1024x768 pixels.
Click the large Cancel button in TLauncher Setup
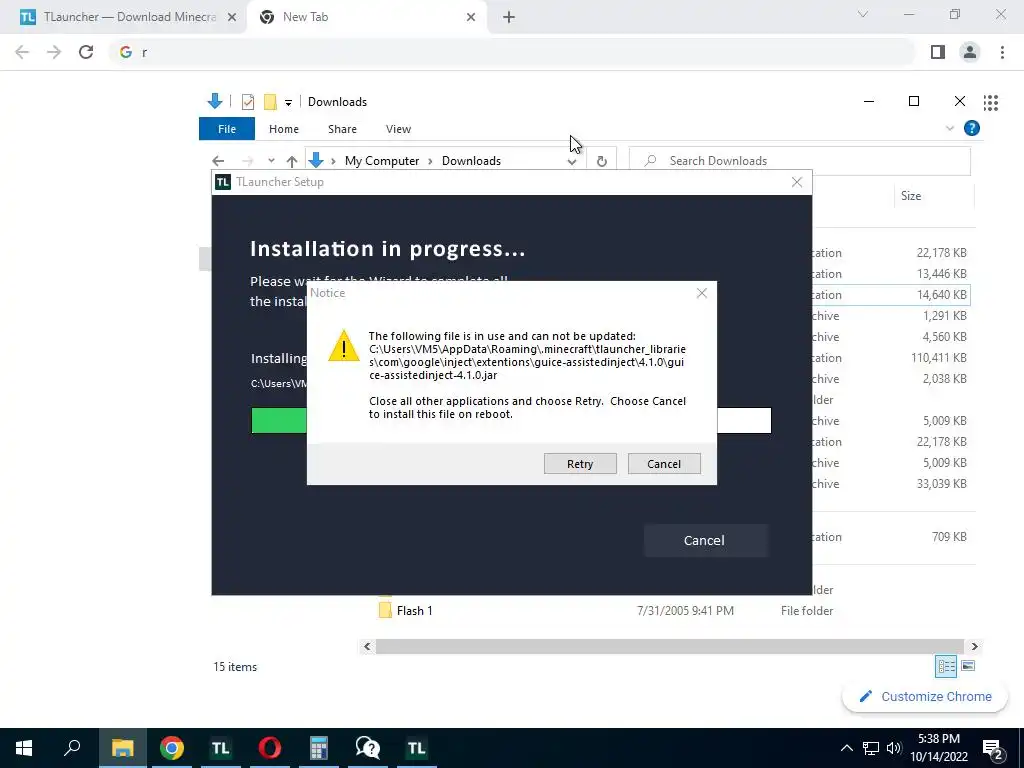pyautogui.click(x=705, y=540)
